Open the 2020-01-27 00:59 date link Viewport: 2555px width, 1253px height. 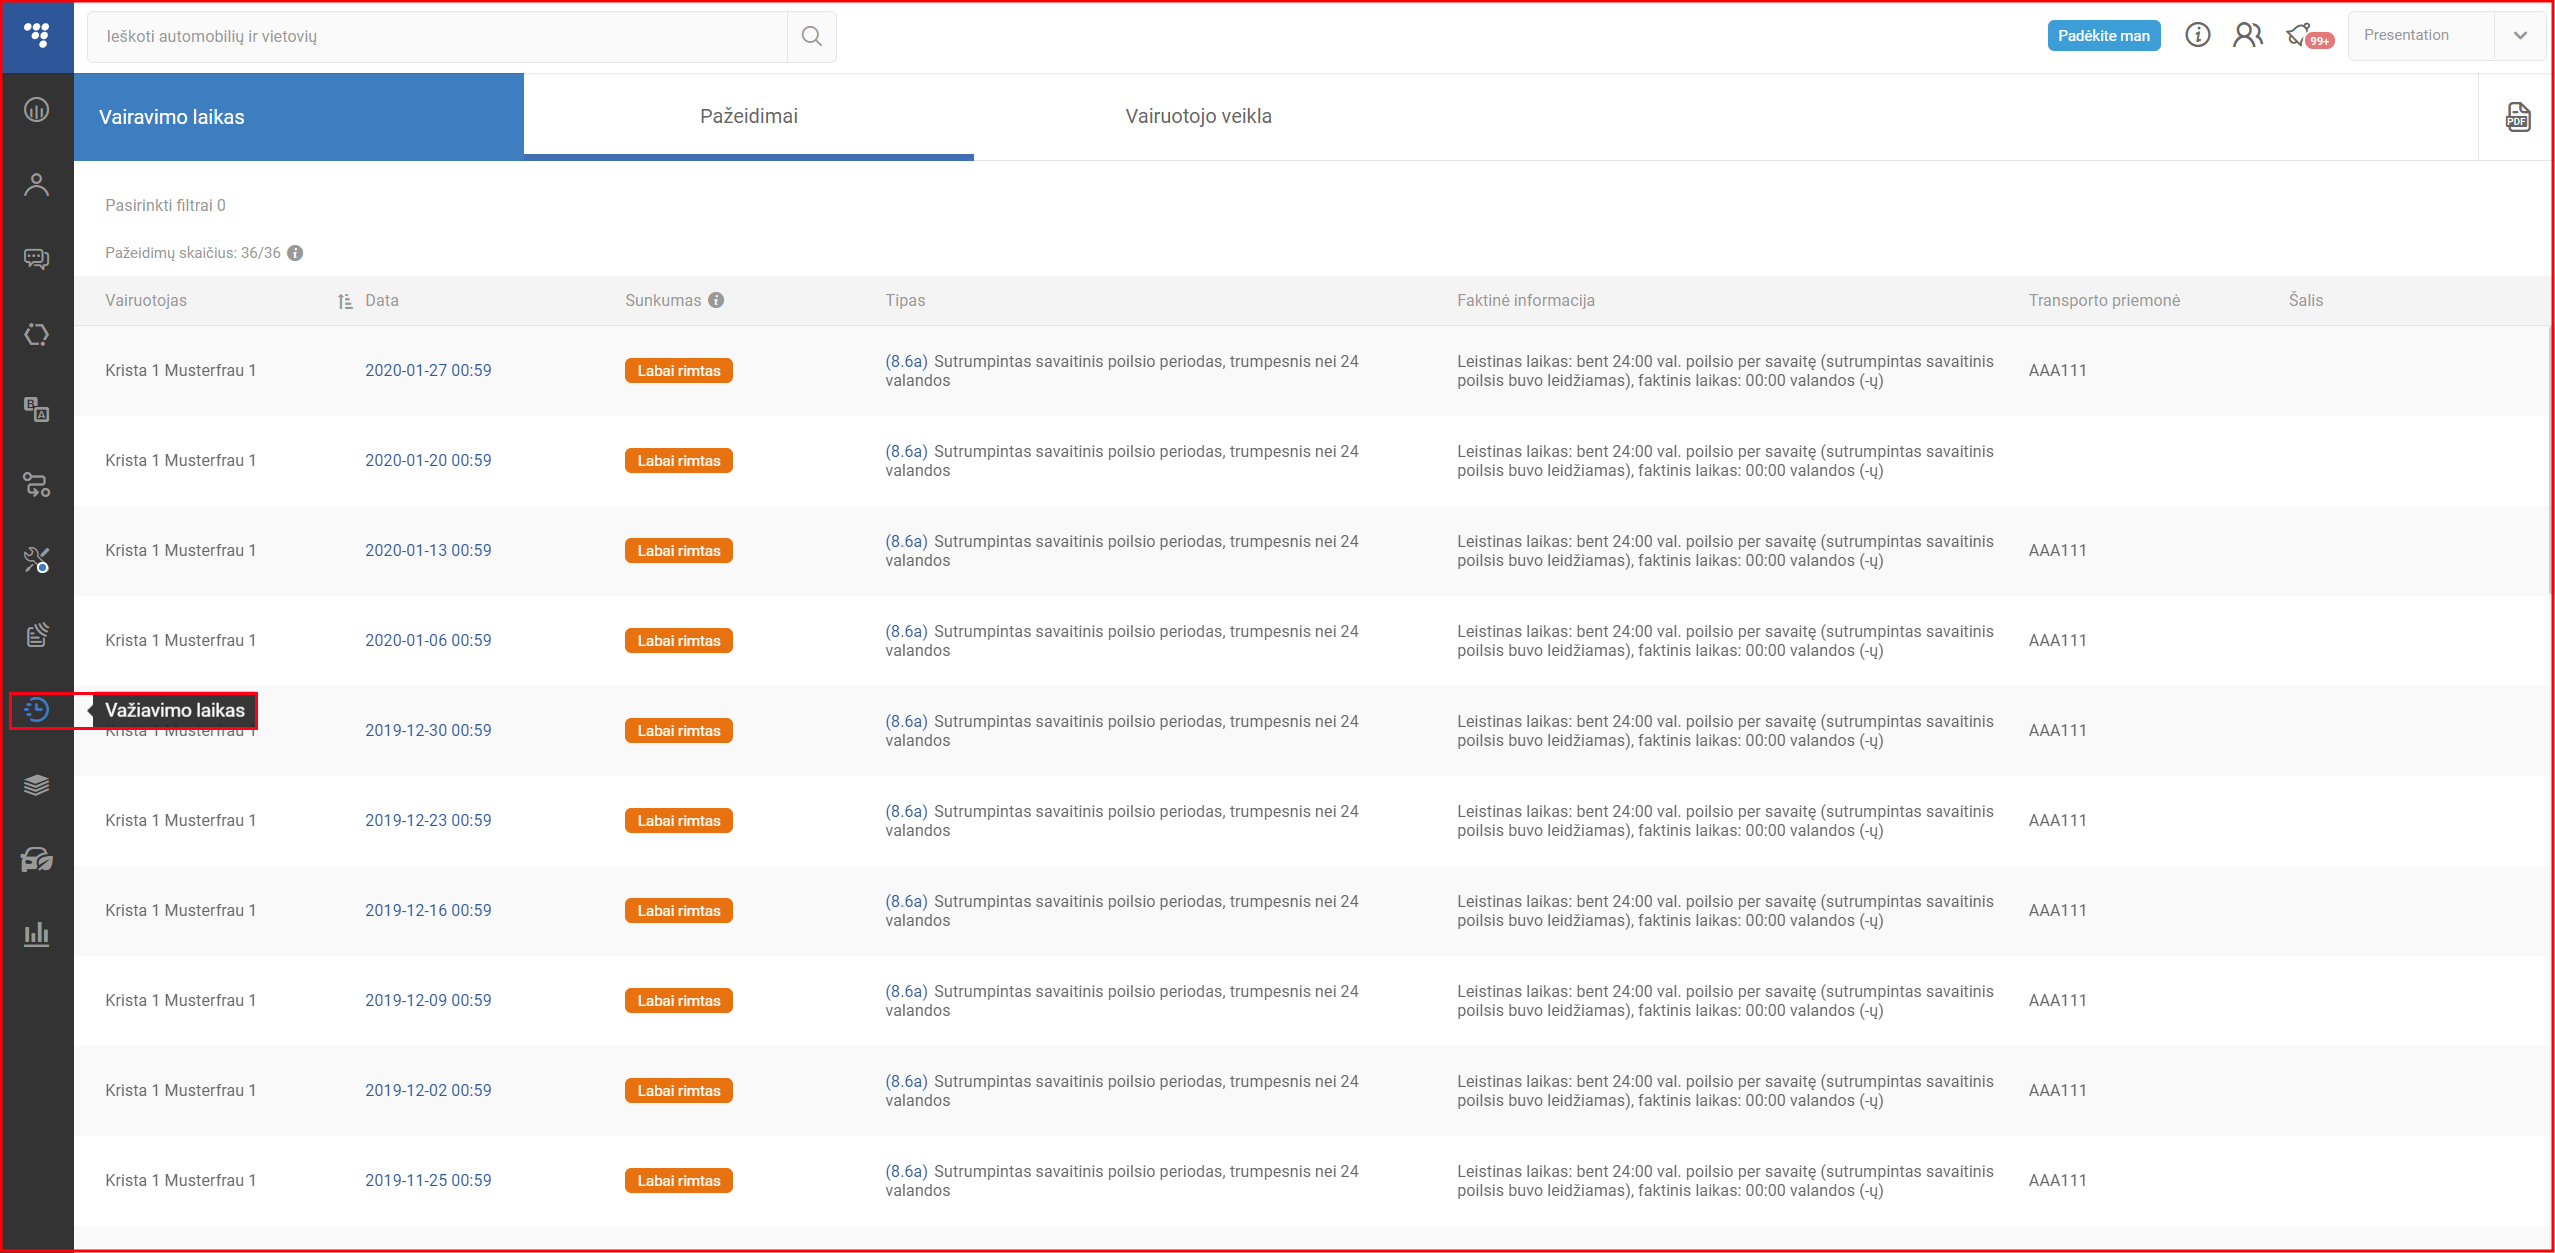pos(428,371)
